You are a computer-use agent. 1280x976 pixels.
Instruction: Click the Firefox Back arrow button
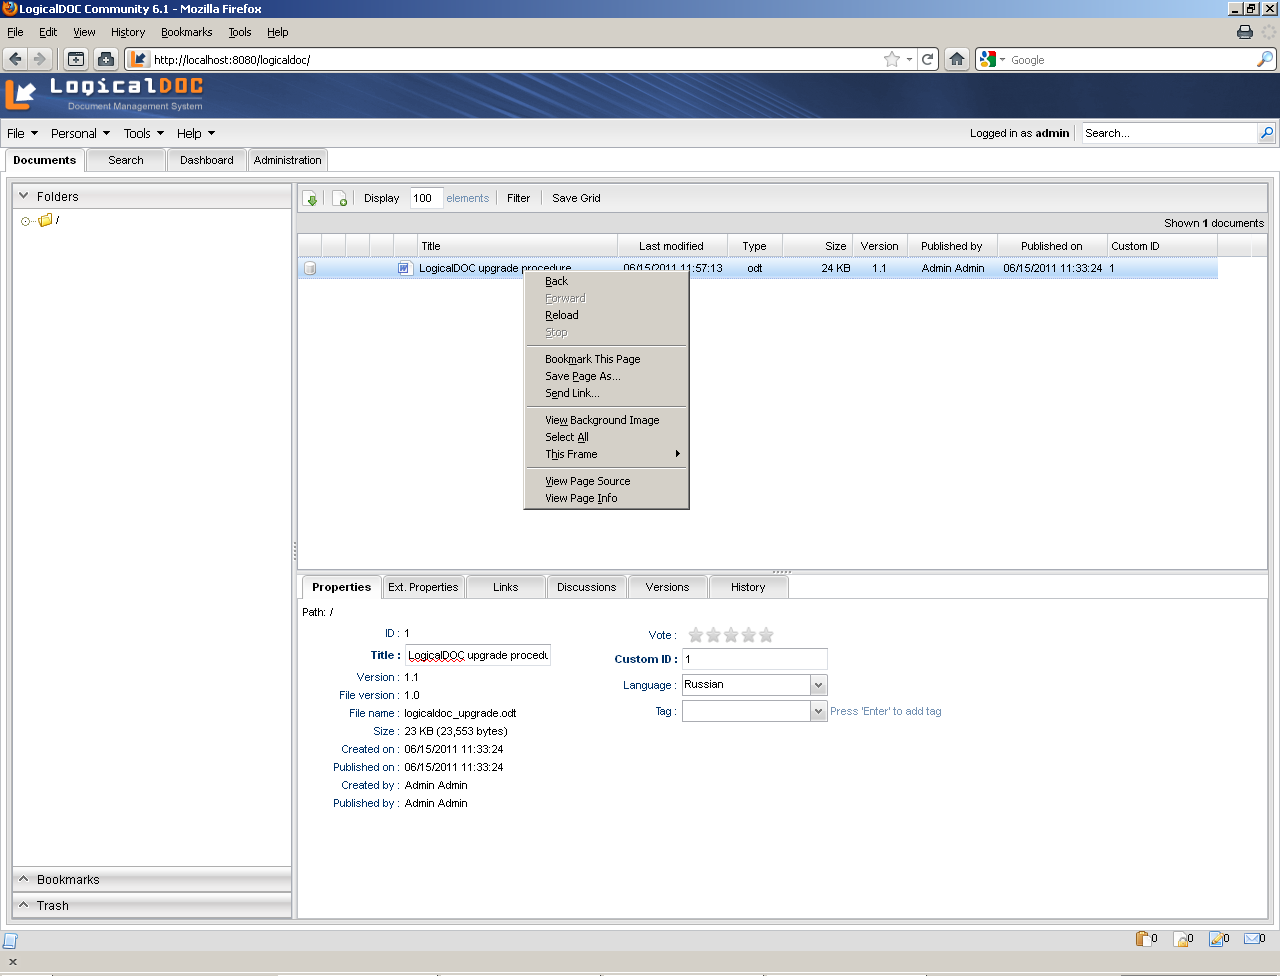[x=15, y=59]
